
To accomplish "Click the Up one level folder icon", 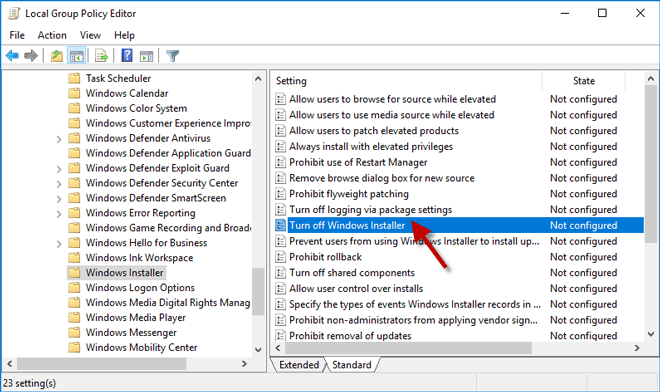I will tap(57, 56).
